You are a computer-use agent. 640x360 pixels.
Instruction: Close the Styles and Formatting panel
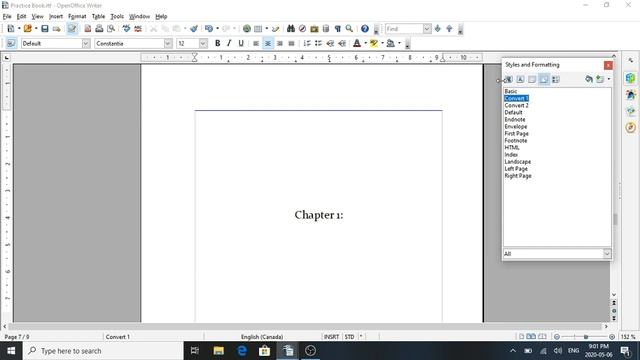[608, 65]
